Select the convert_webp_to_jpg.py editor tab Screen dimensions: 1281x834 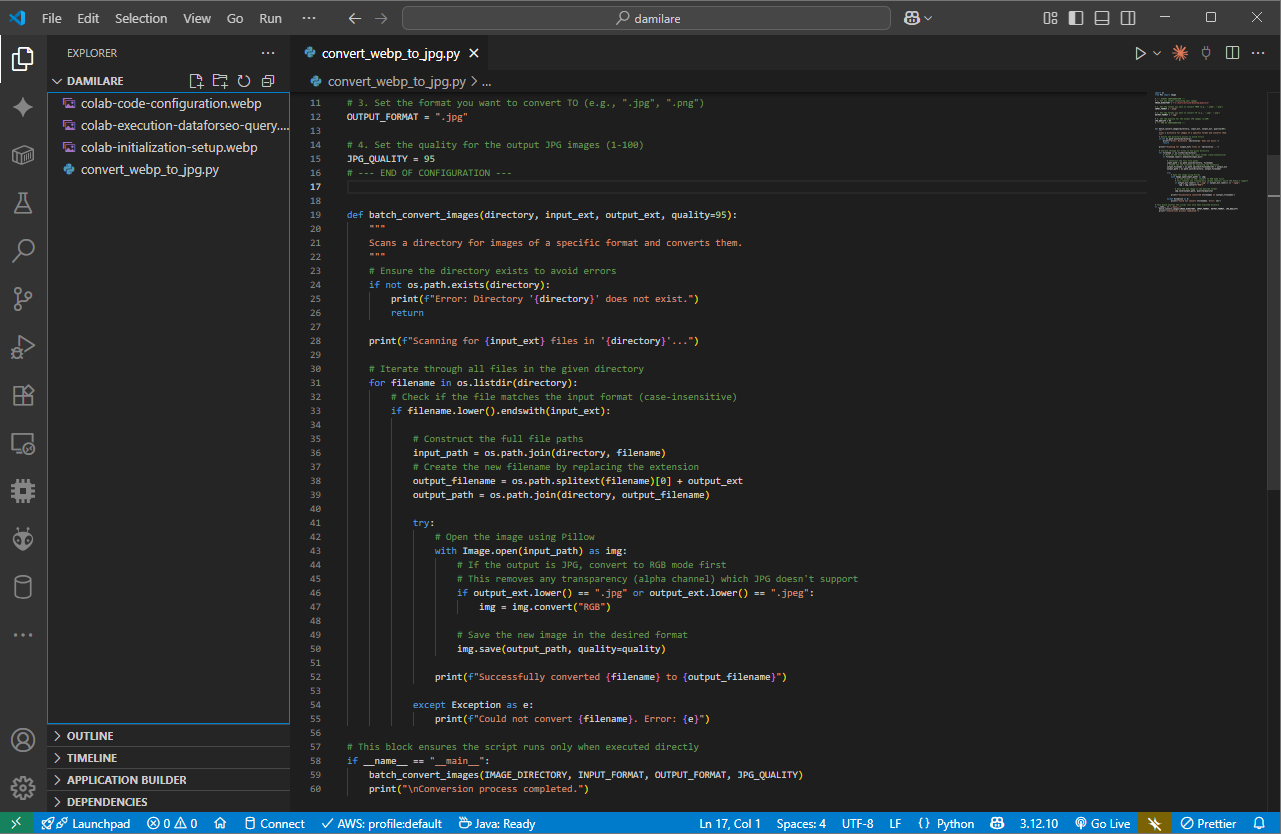click(x=390, y=54)
